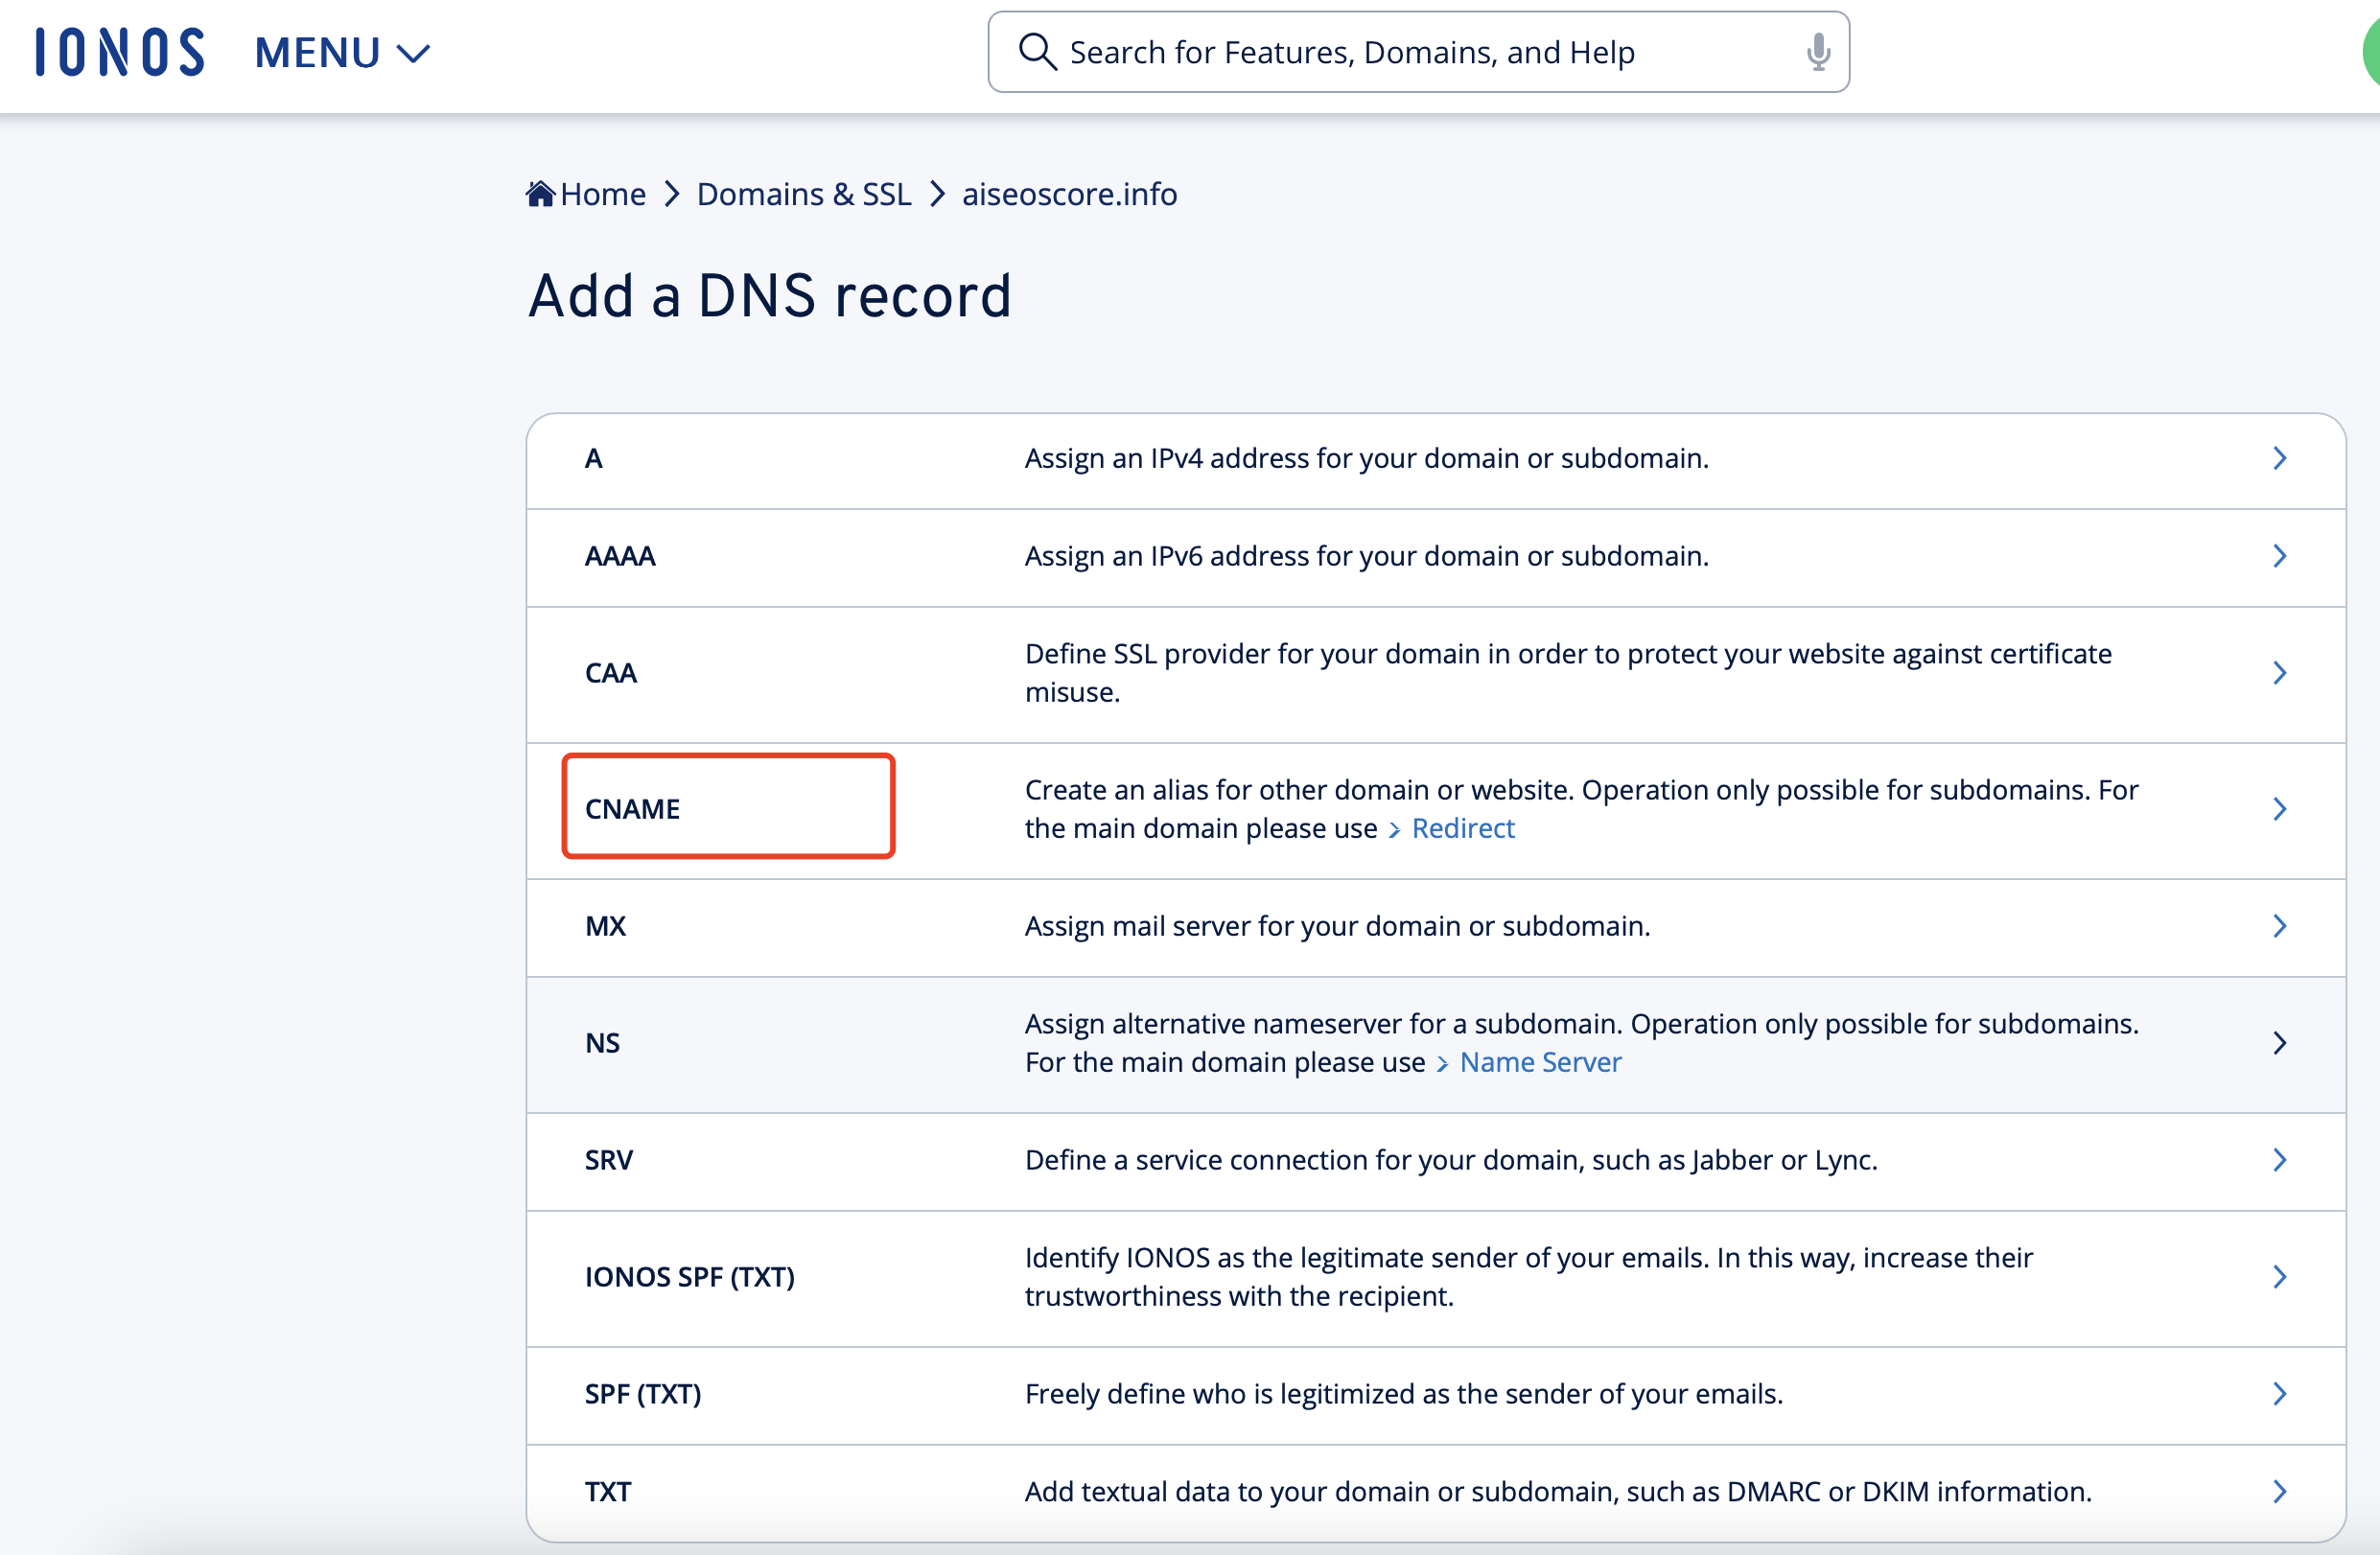The height and width of the screenshot is (1555, 2380).
Task: Open Domains & SSL breadcrumb link
Action: pyautogui.click(x=804, y=194)
